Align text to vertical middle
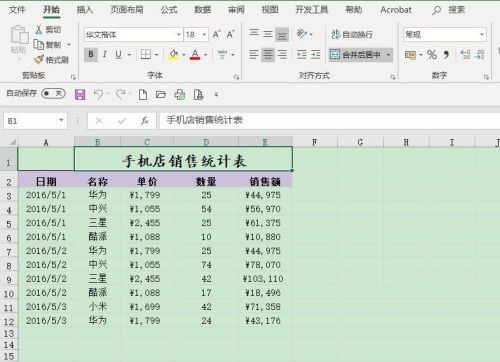Viewport: 500px width, 362px height. click(268, 34)
